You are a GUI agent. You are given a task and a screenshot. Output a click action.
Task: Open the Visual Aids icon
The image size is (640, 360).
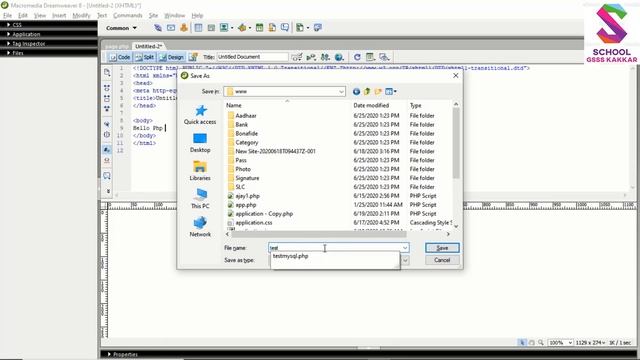(384, 57)
